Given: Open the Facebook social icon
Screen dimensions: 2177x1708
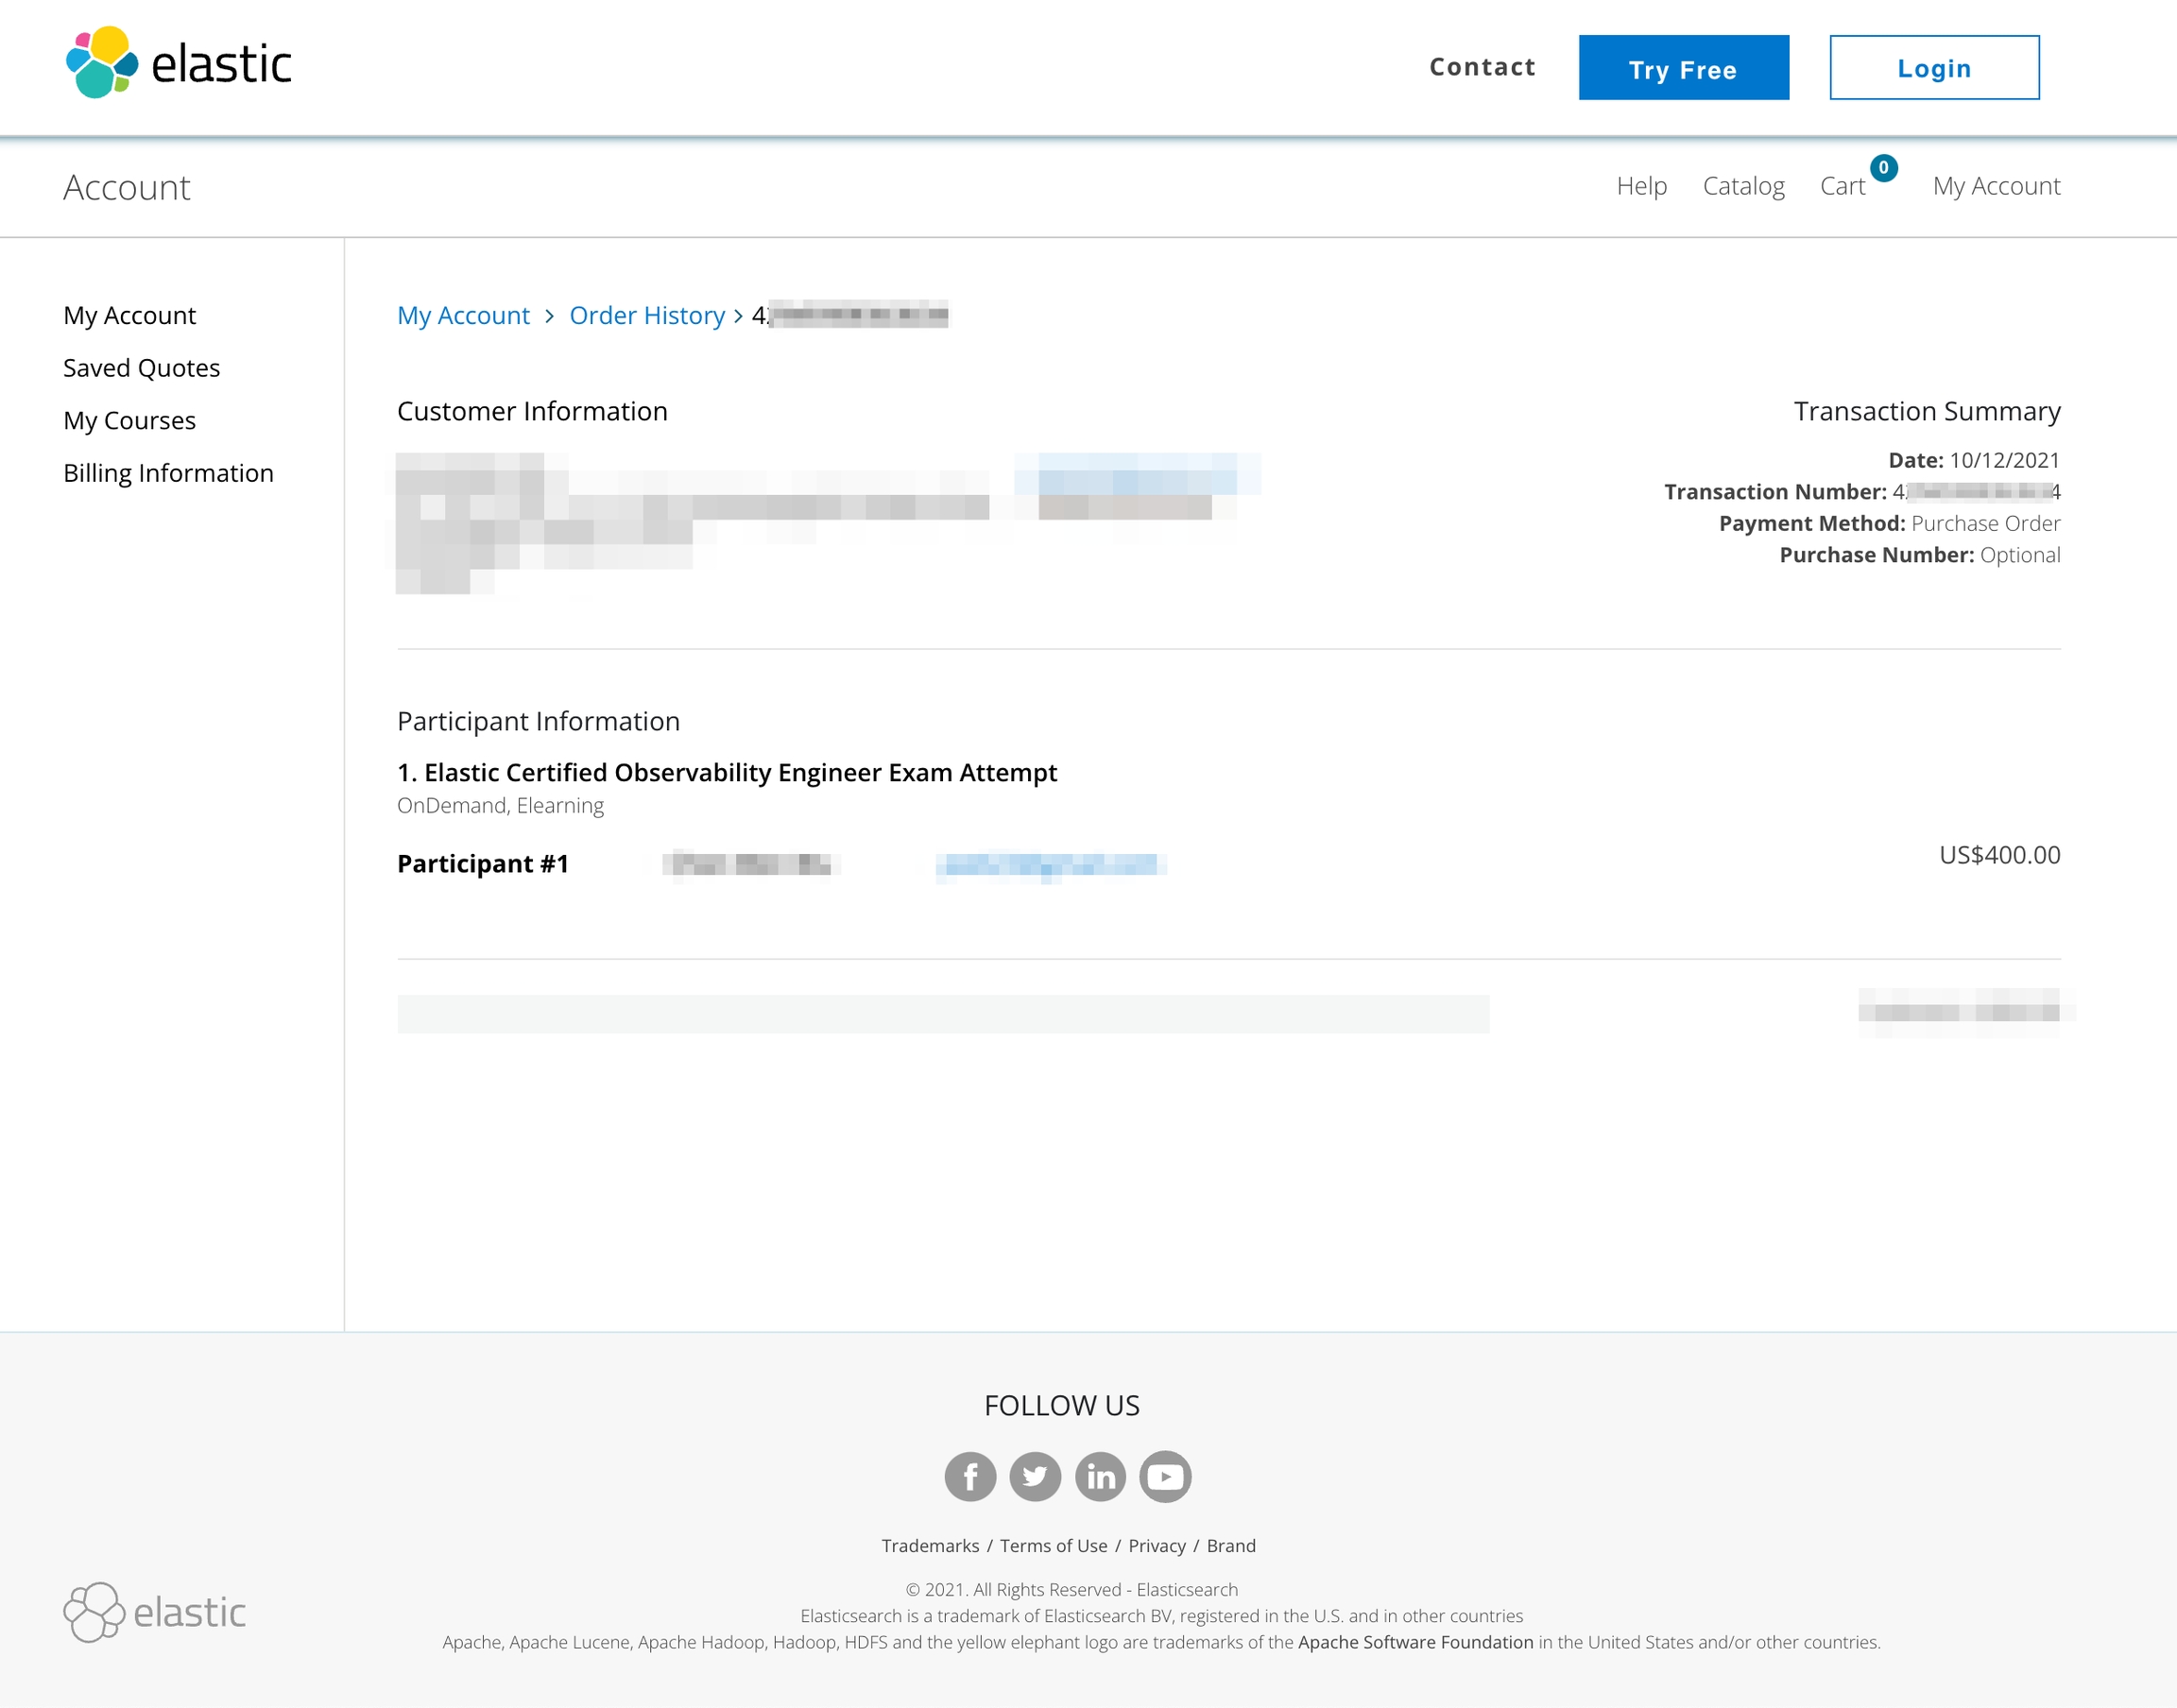Looking at the screenshot, I should point(970,1476).
